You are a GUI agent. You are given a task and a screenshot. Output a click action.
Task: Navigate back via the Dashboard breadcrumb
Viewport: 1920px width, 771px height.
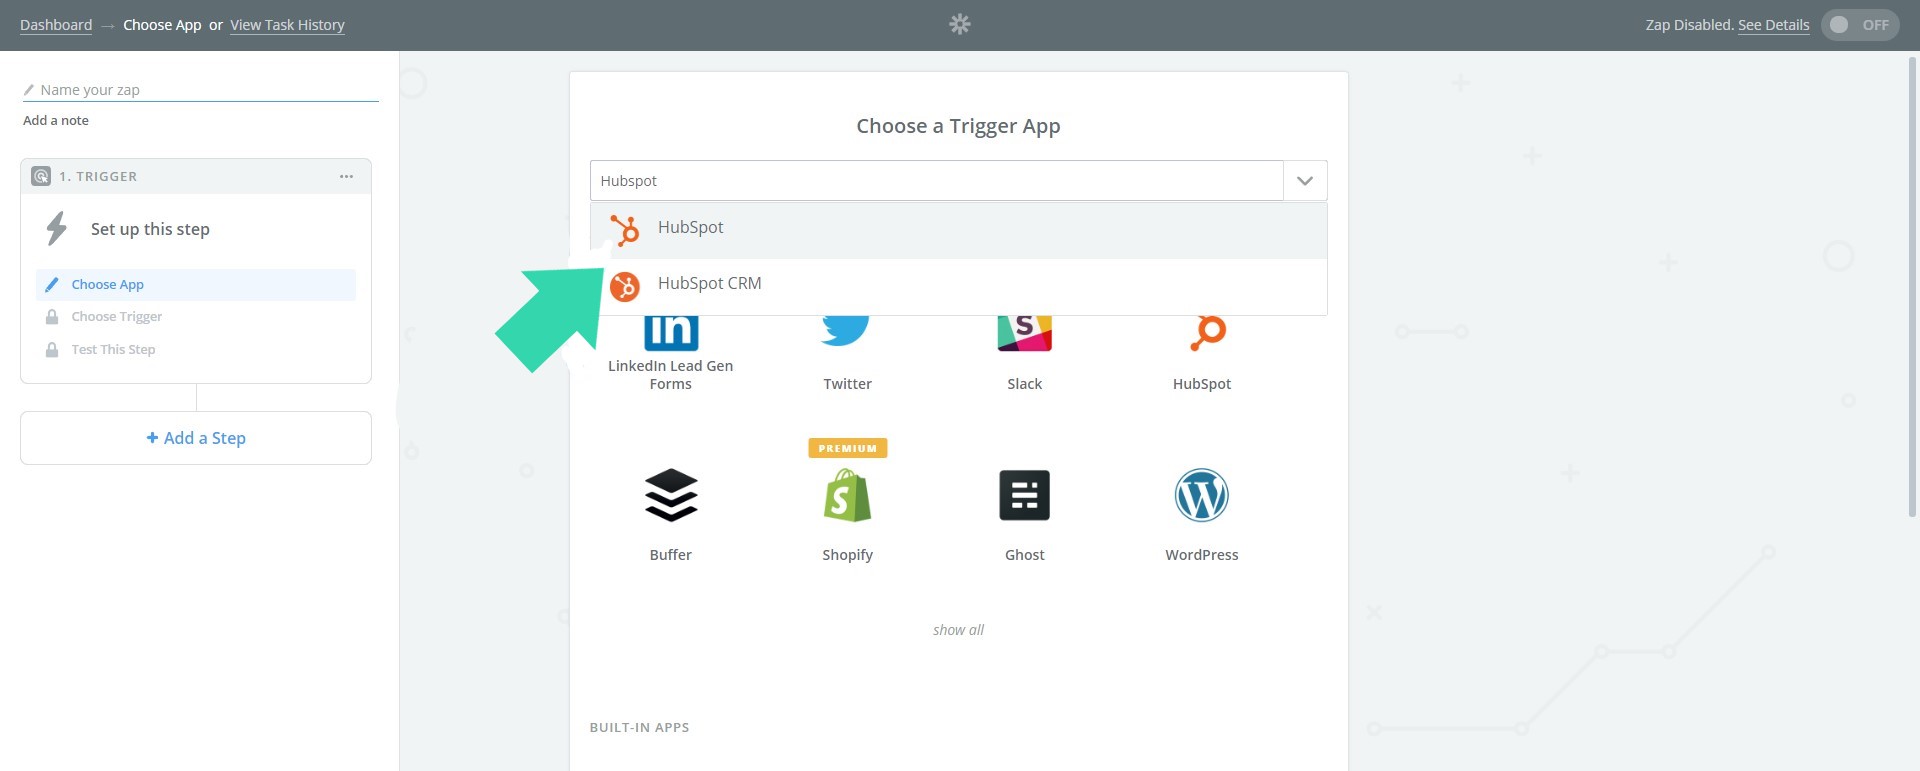pyautogui.click(x=56, y=25)
